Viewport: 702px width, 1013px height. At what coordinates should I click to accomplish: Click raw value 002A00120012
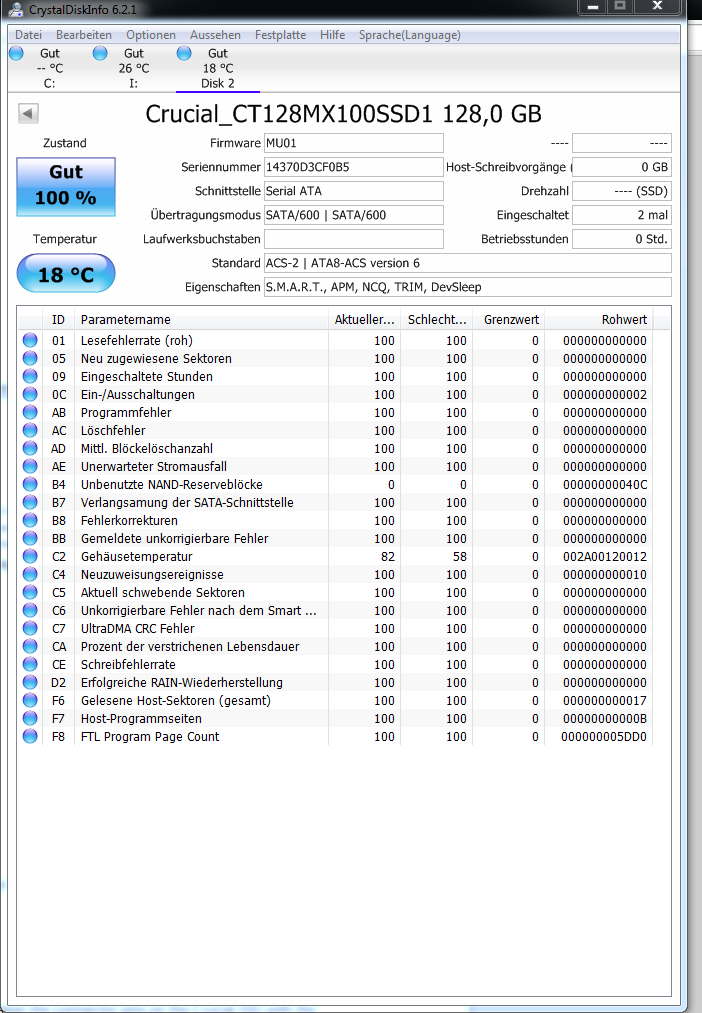point(604,556)
